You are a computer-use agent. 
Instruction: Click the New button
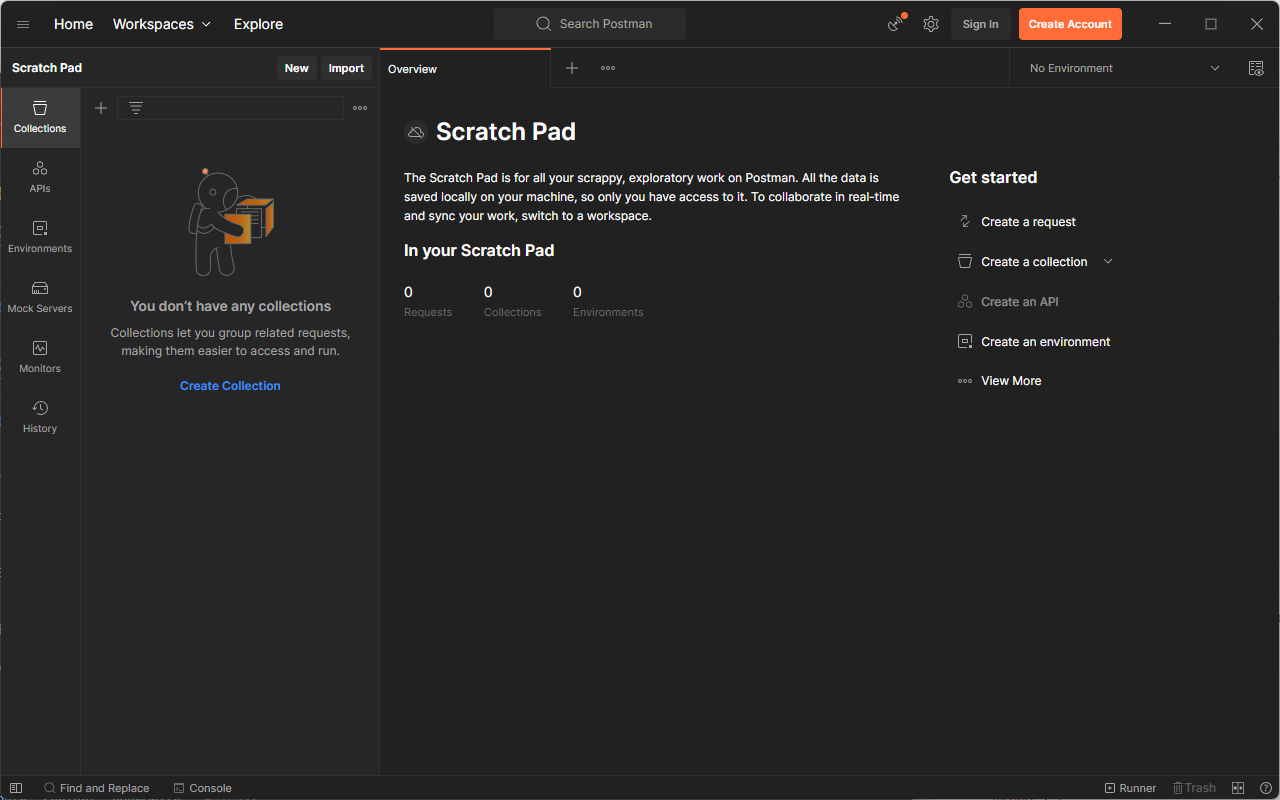[x=297, y=68]
